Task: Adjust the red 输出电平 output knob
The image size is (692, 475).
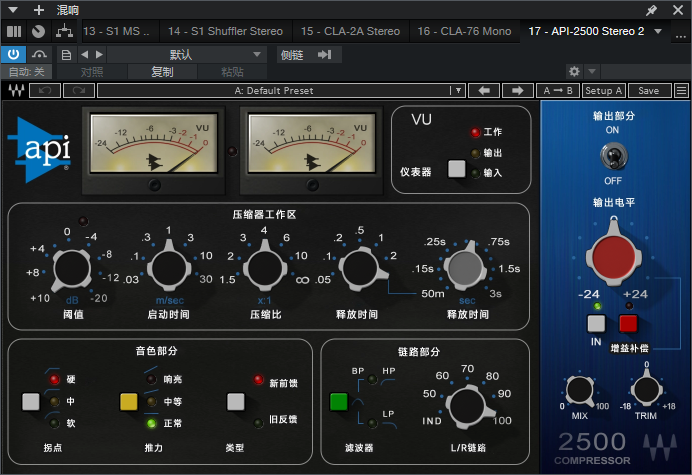Action: 613,256
